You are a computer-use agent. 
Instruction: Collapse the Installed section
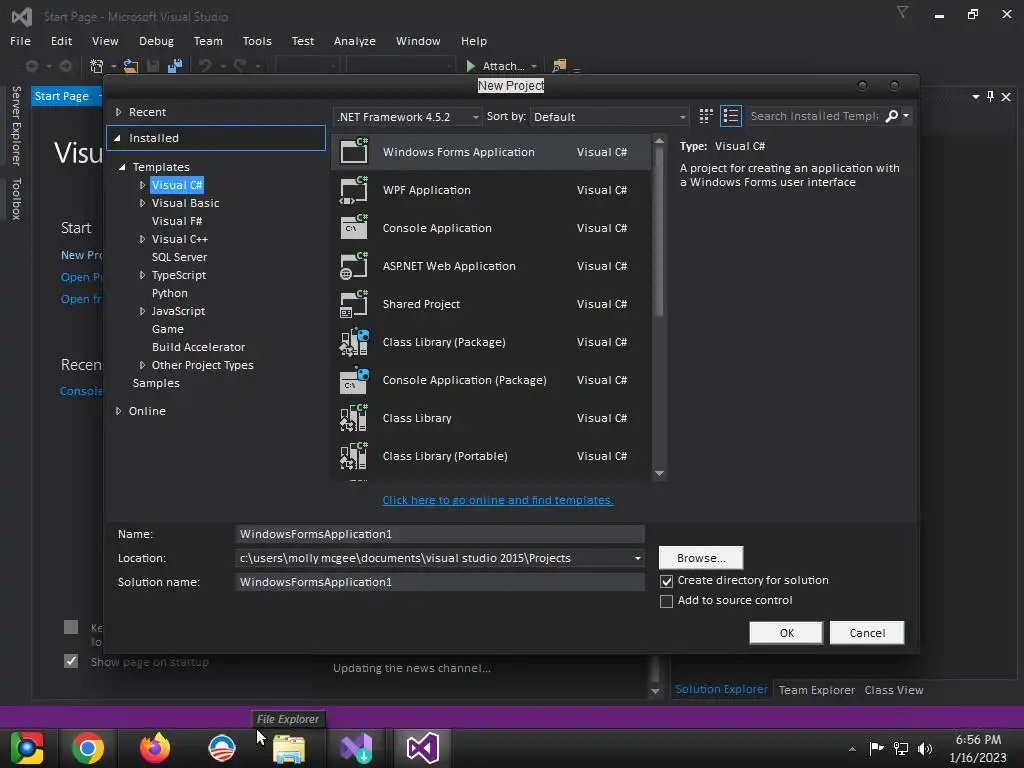click(118, 138)
